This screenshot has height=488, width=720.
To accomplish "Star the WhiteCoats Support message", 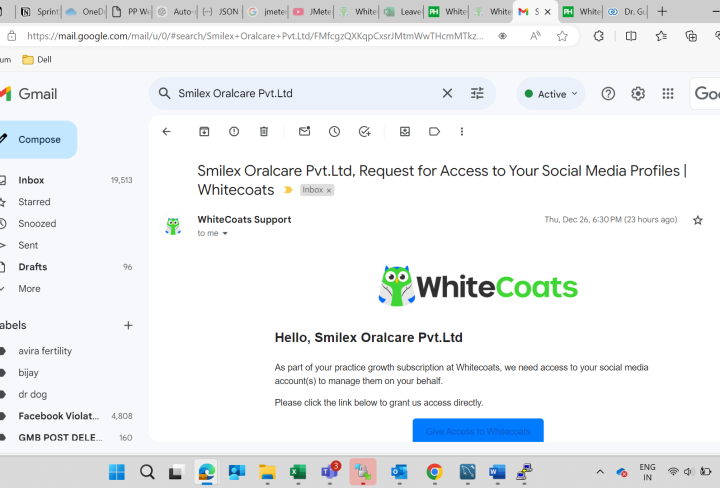I will click(698, 220).
